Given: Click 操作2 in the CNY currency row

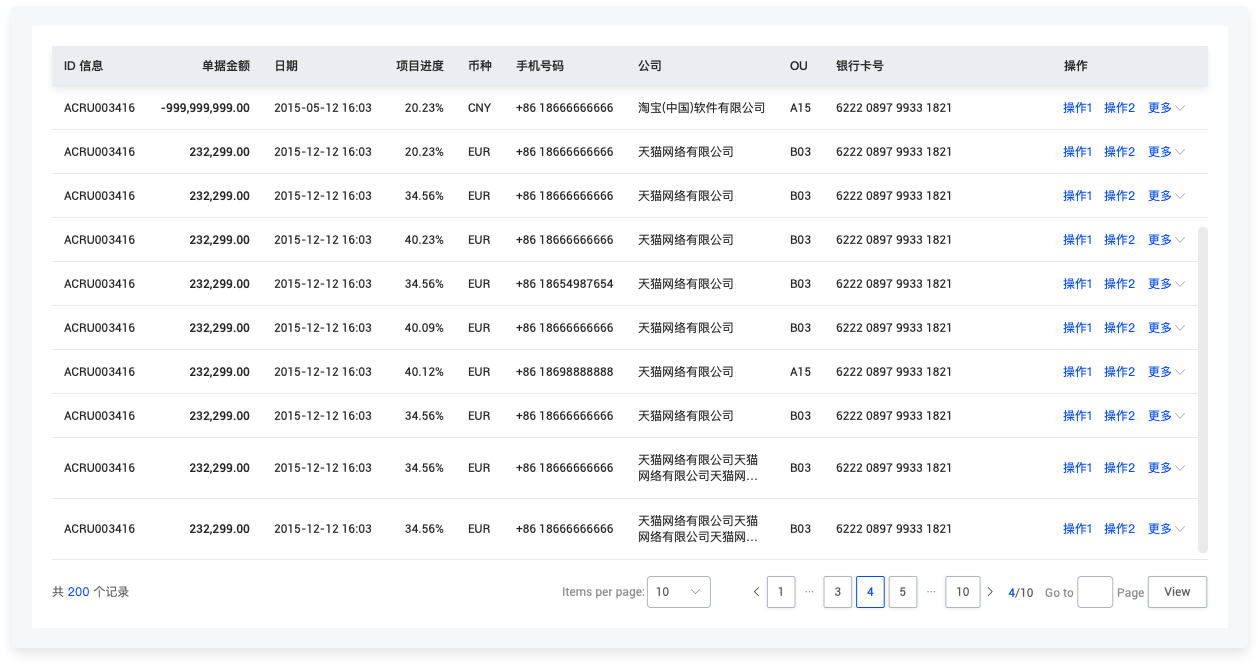Looking at the screenshot, I should [1119, 108].
